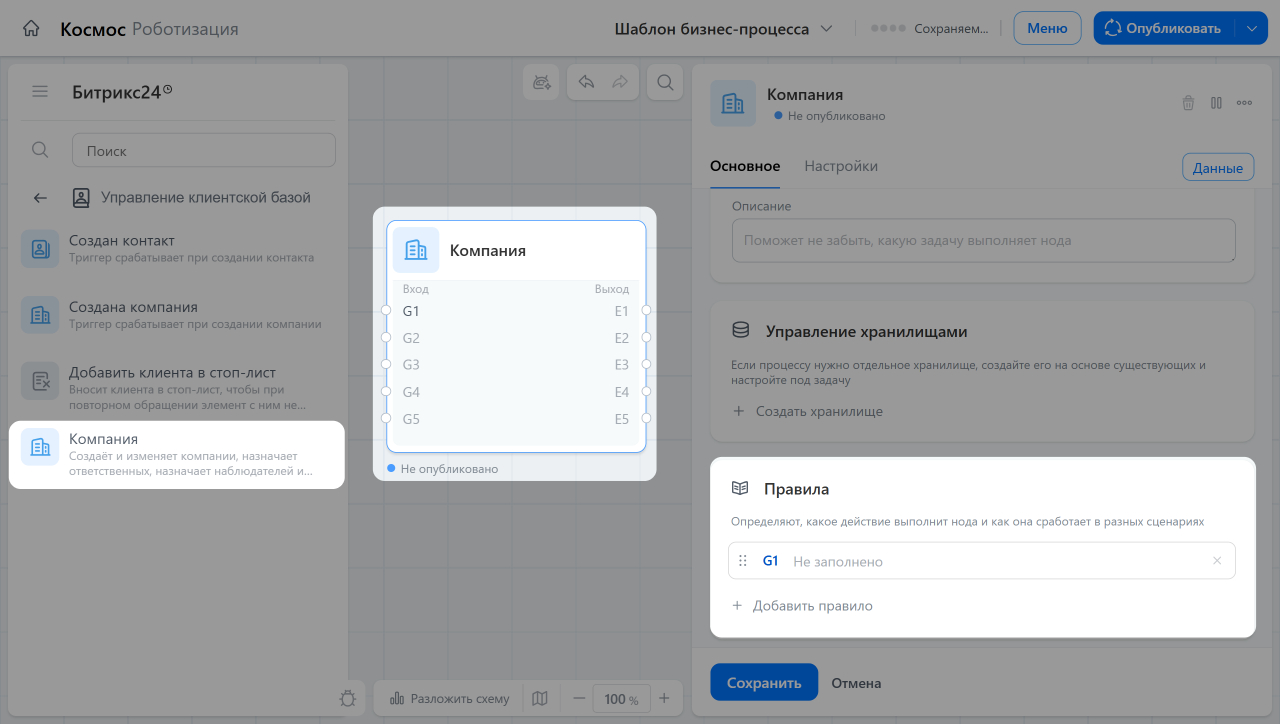
Task: Click Добавить правило link
Action: click(x=812, y=606)
